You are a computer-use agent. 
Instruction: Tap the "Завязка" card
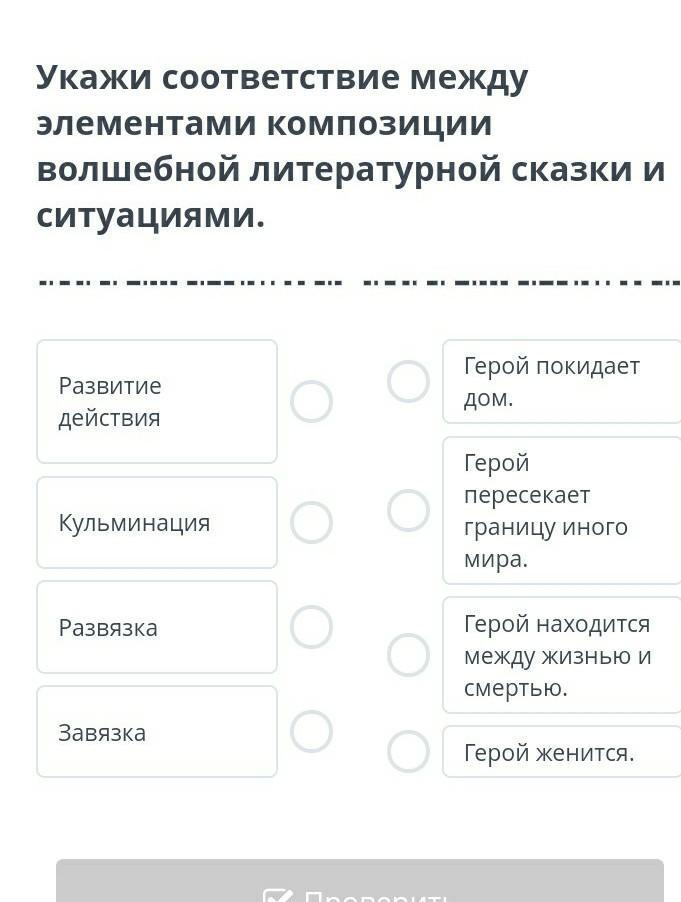pos(157,731)
